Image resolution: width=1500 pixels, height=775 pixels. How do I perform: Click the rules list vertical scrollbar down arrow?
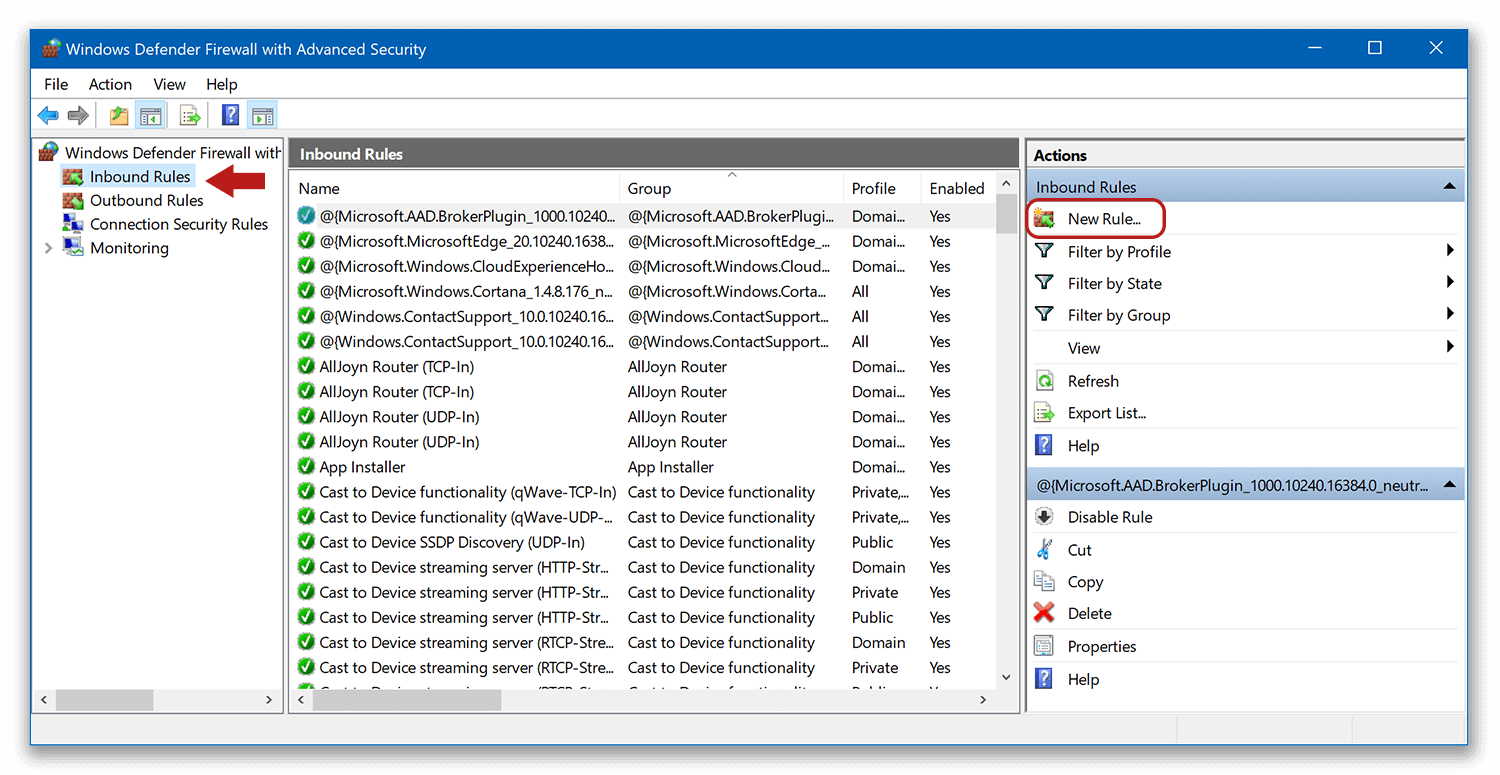pyautogui.click(x=1007, y=677)
